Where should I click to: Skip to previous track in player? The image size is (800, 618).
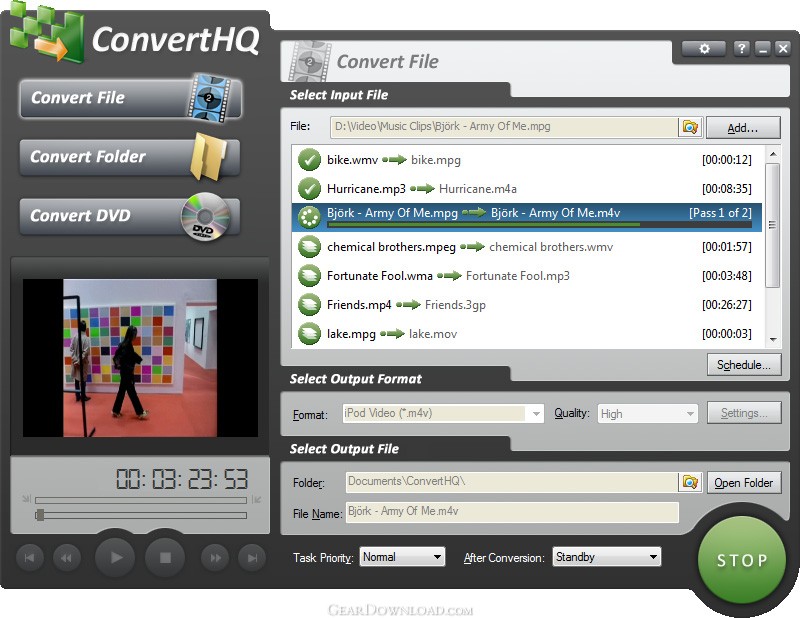pyautogui.click(x=30, y=558)
